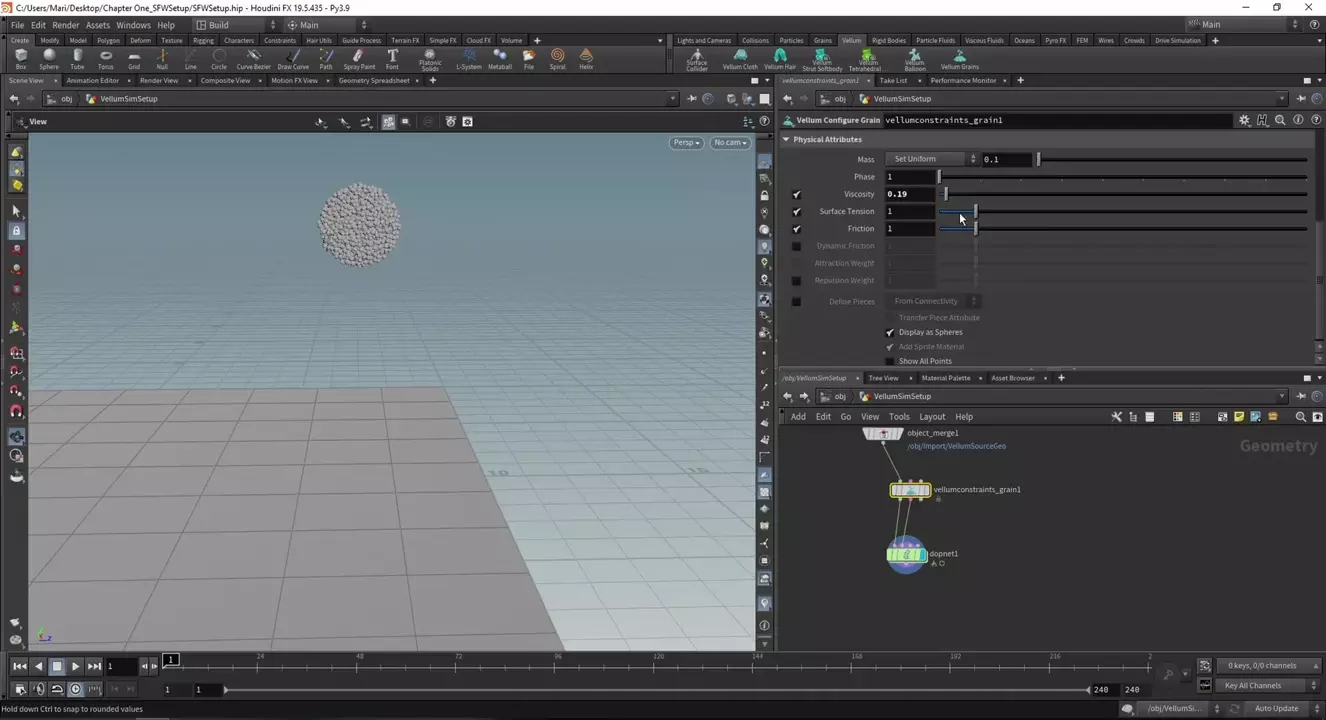This screenshot has width=1326, height=720.
Task: Select the Metaball shelf tool
Action: (500, 58)
